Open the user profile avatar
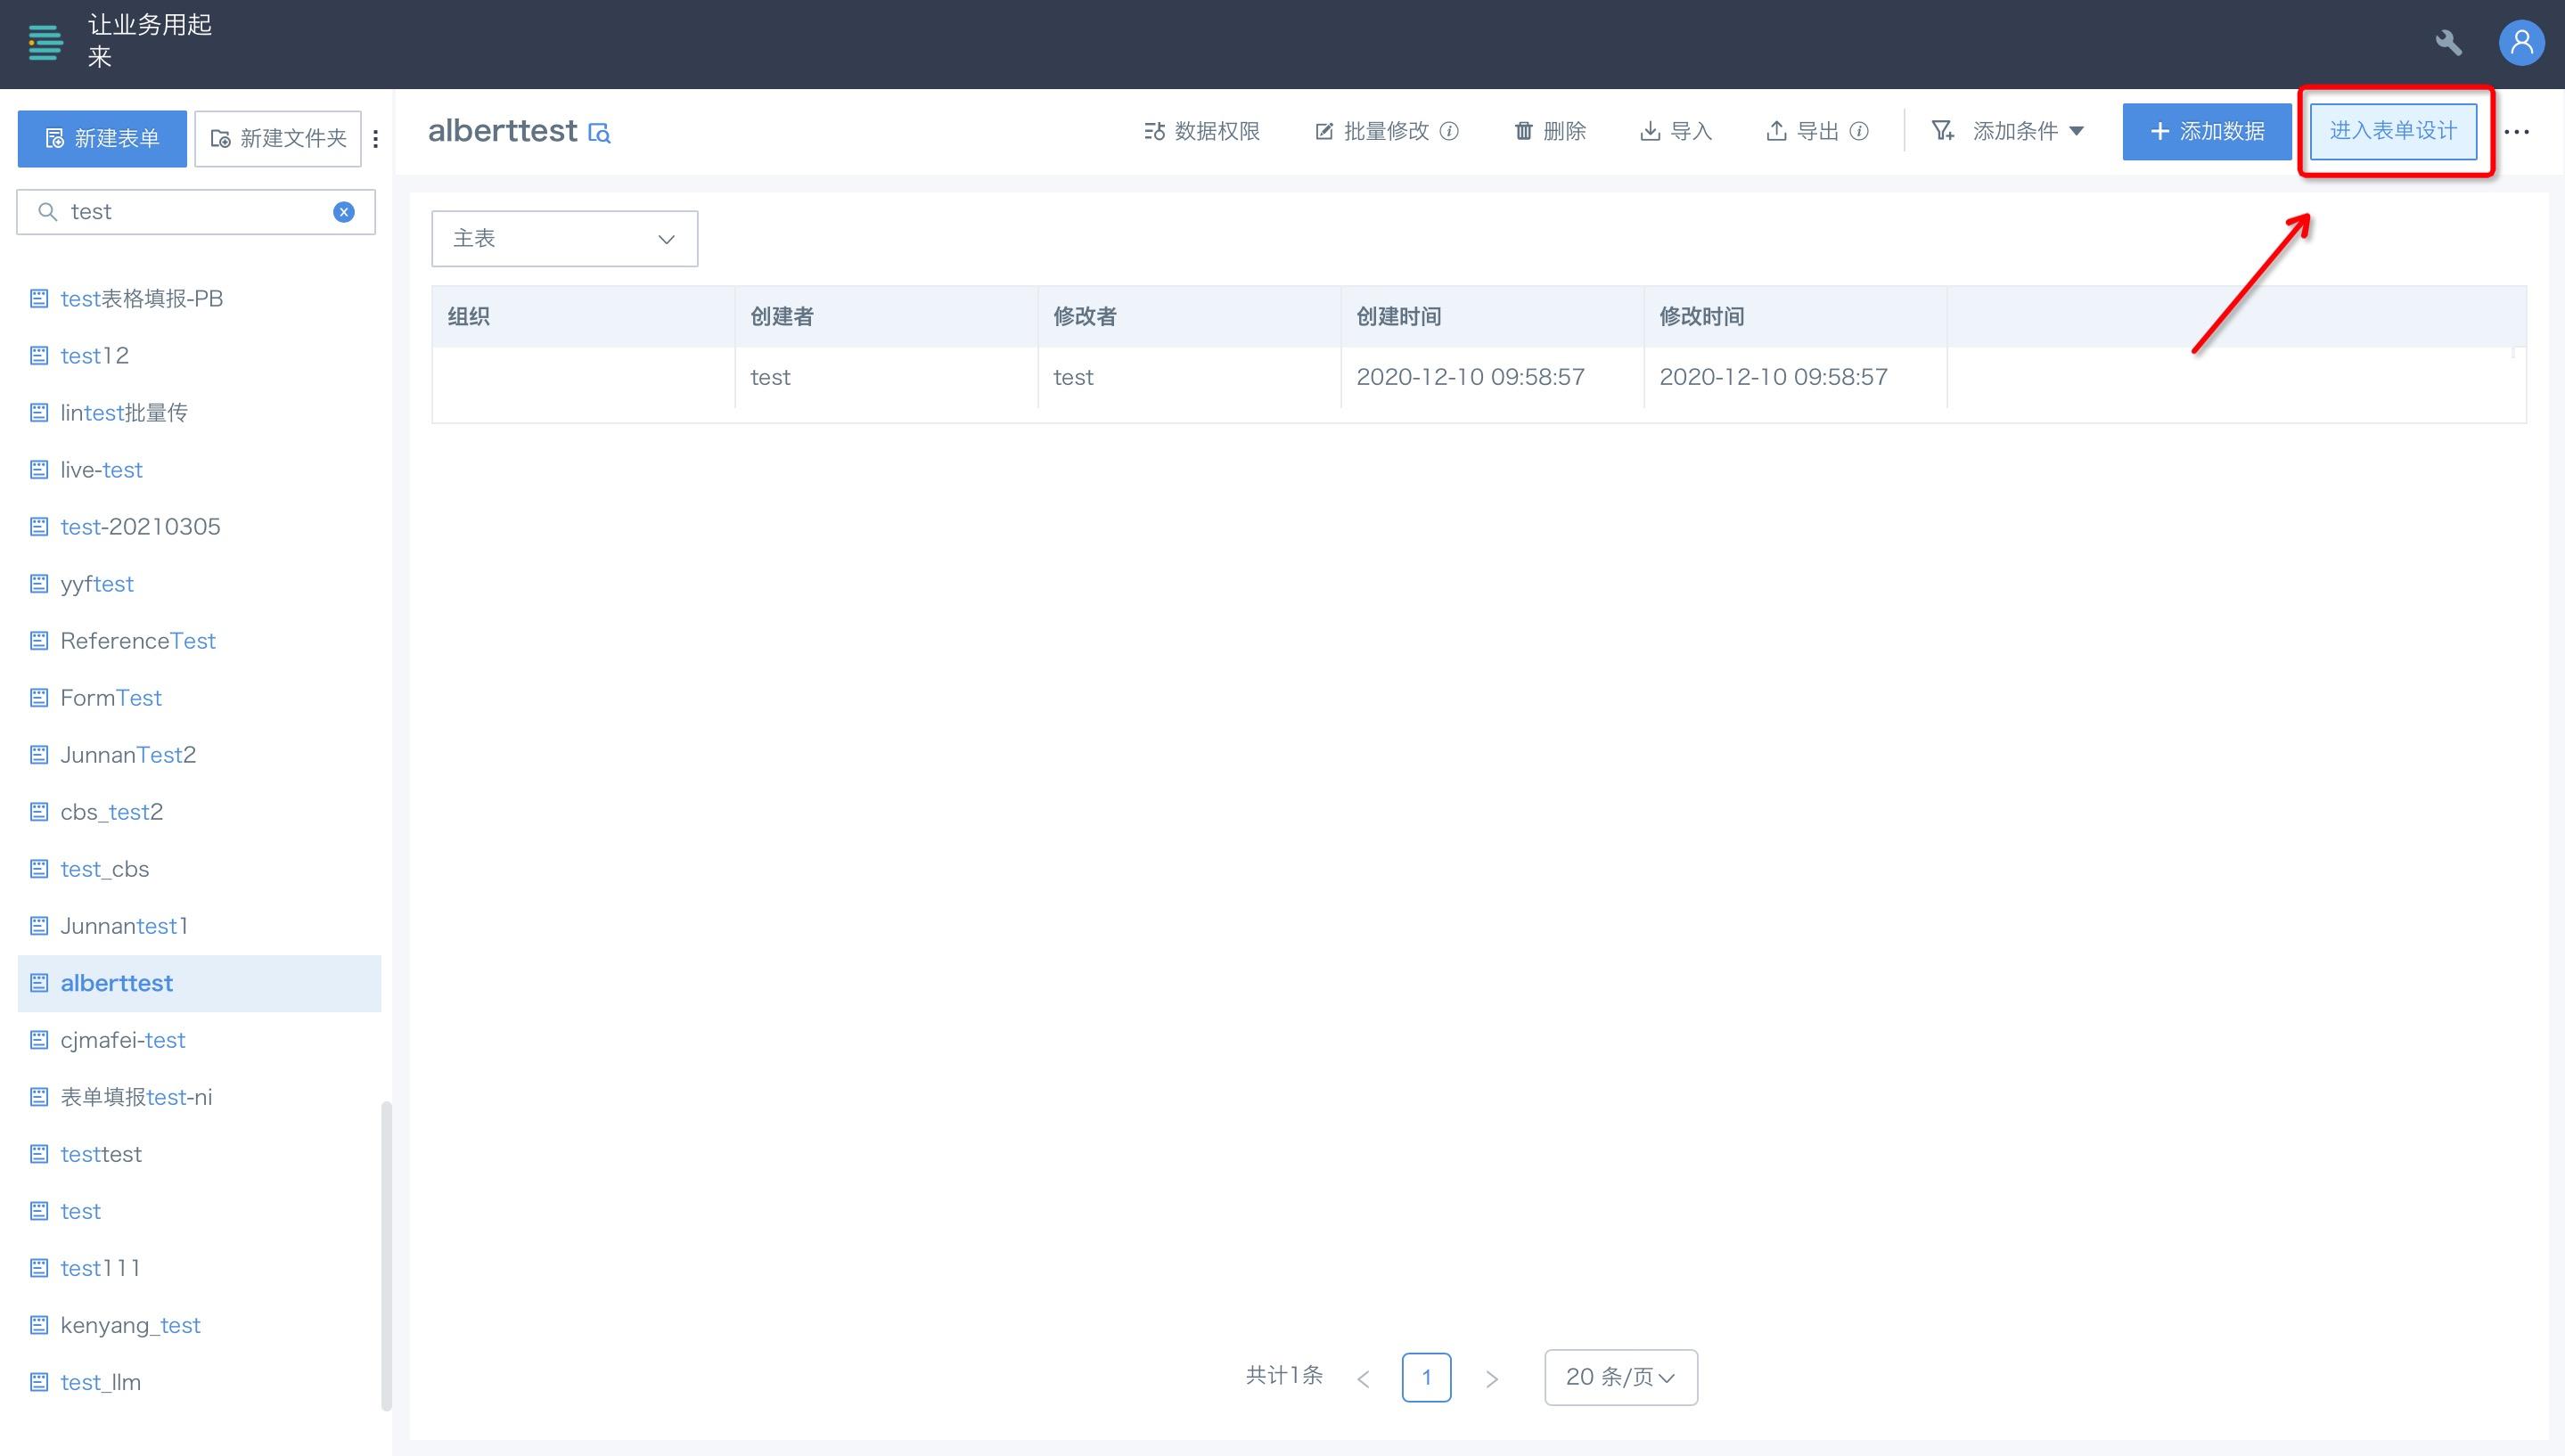Viewport: 2565px width, 1456px height. click(x=2520, y=43)
